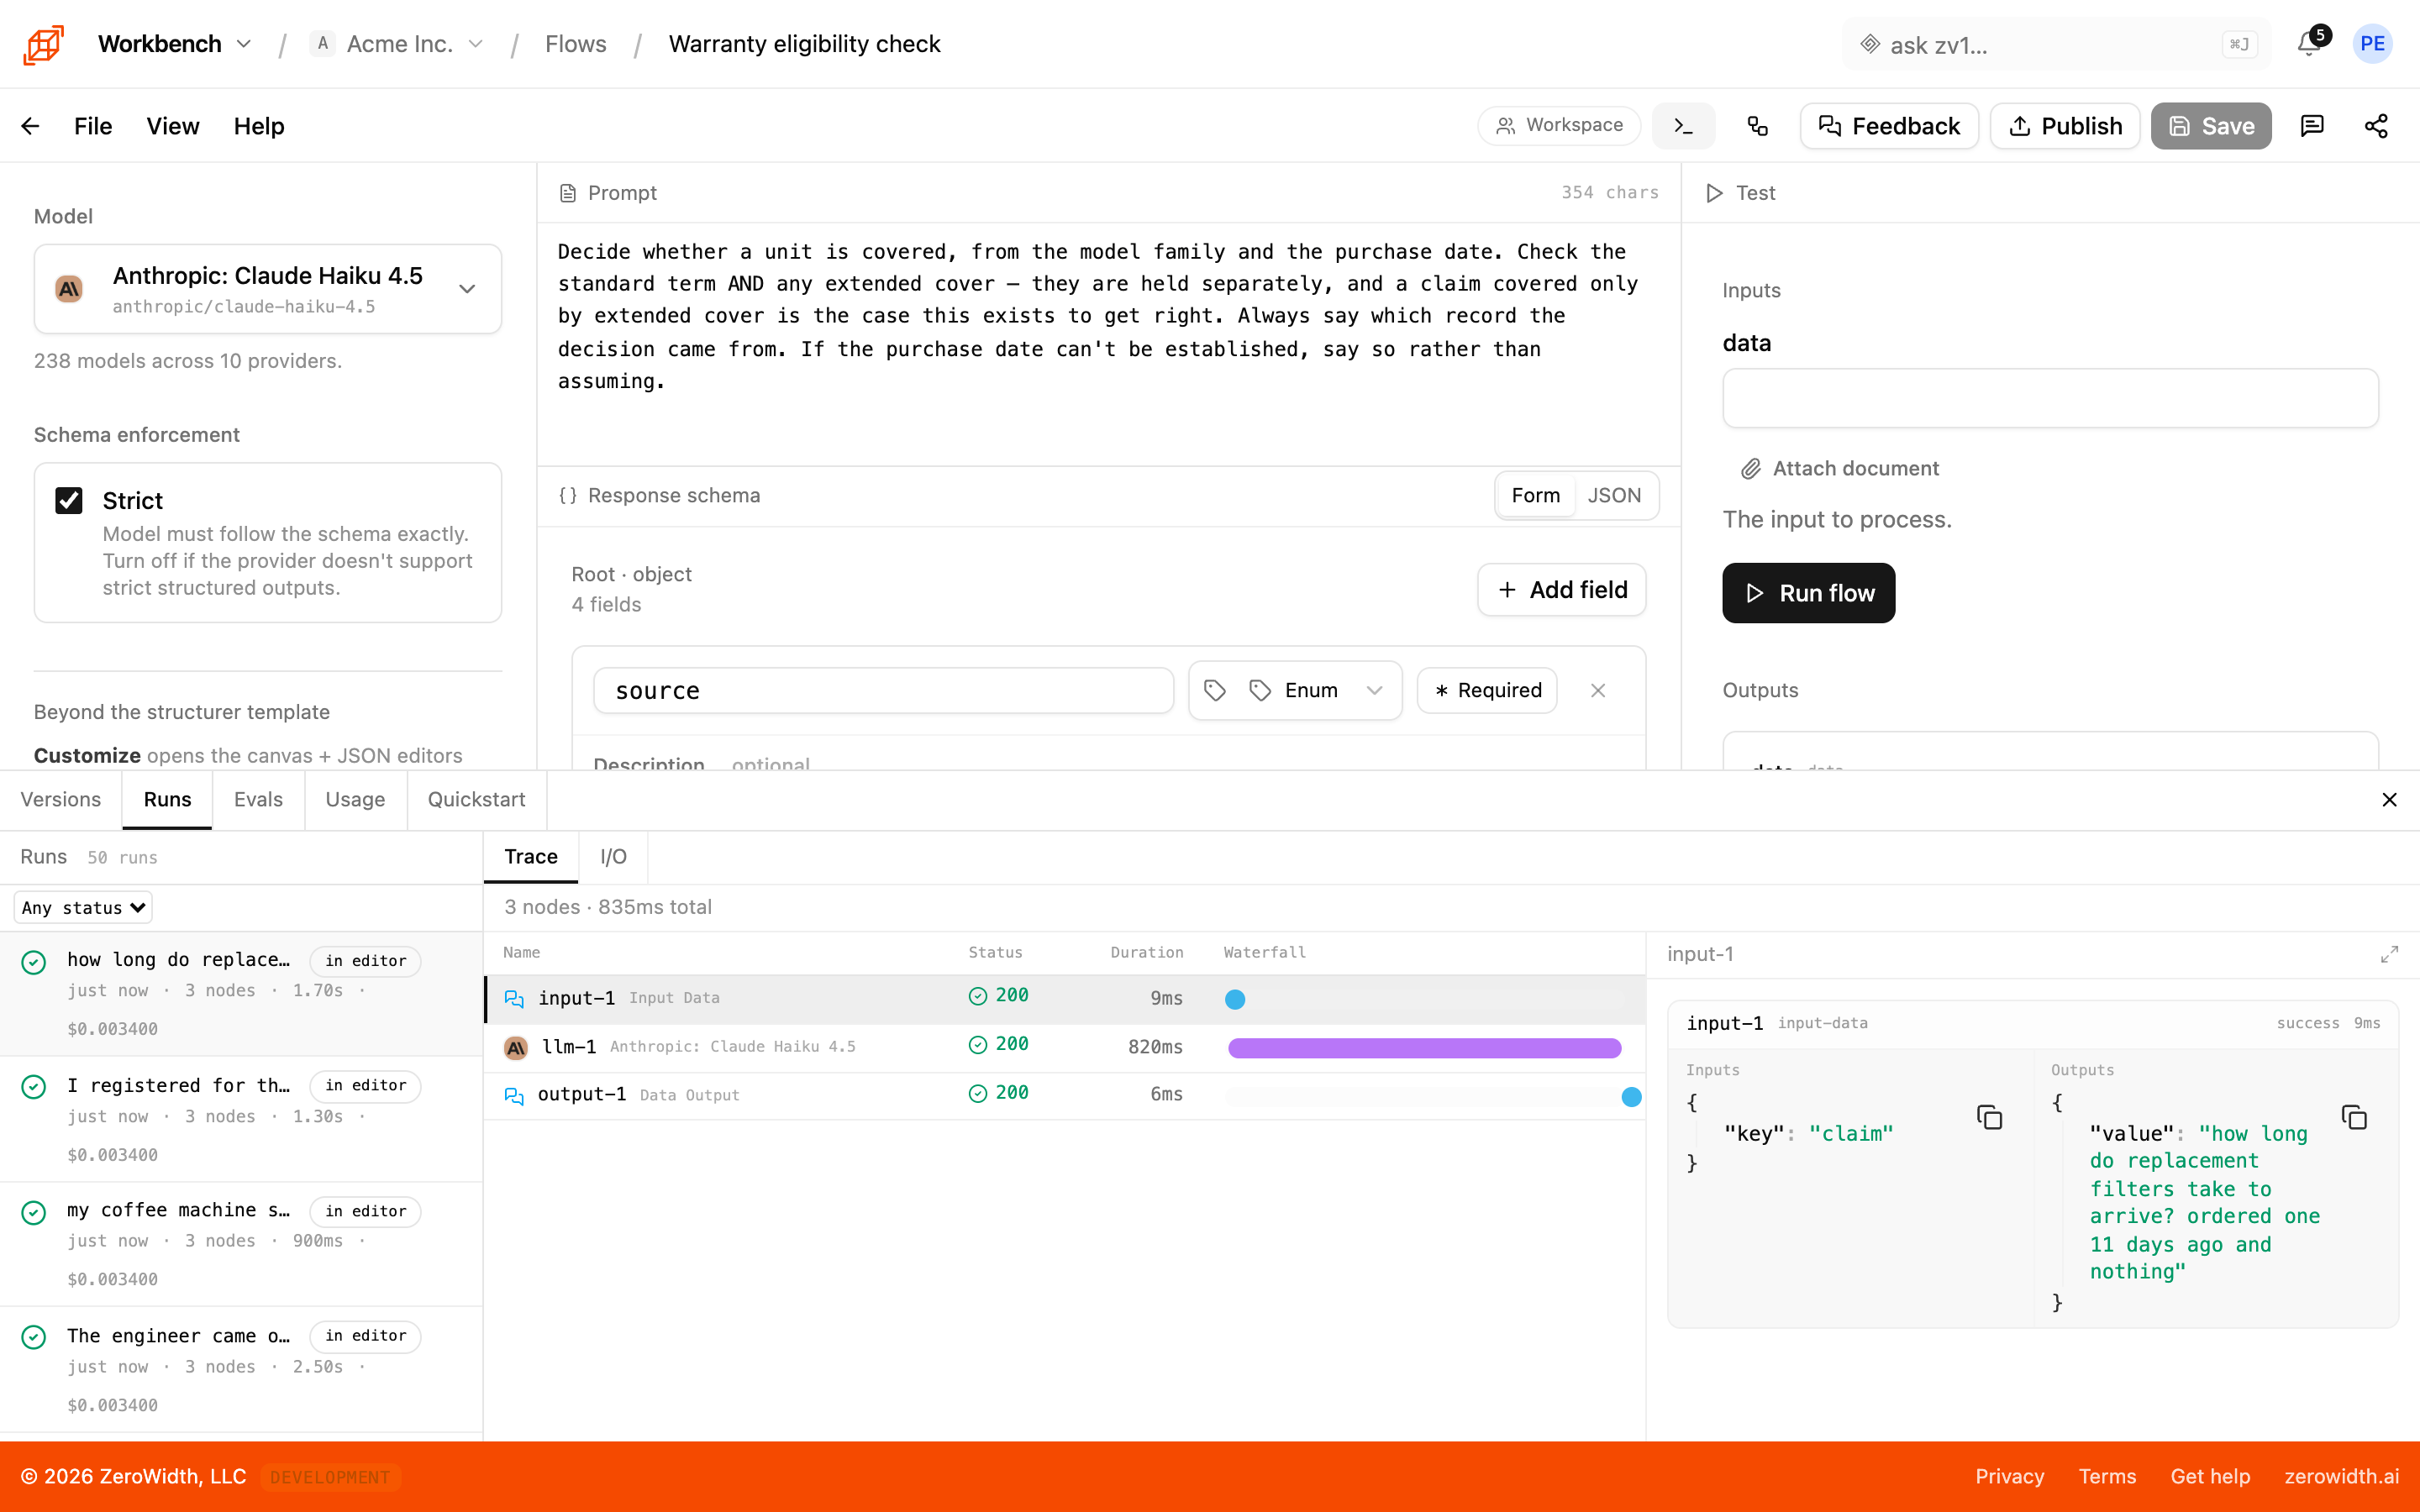
Task: Open the Flows breadcrumb link
Action: 575,44
